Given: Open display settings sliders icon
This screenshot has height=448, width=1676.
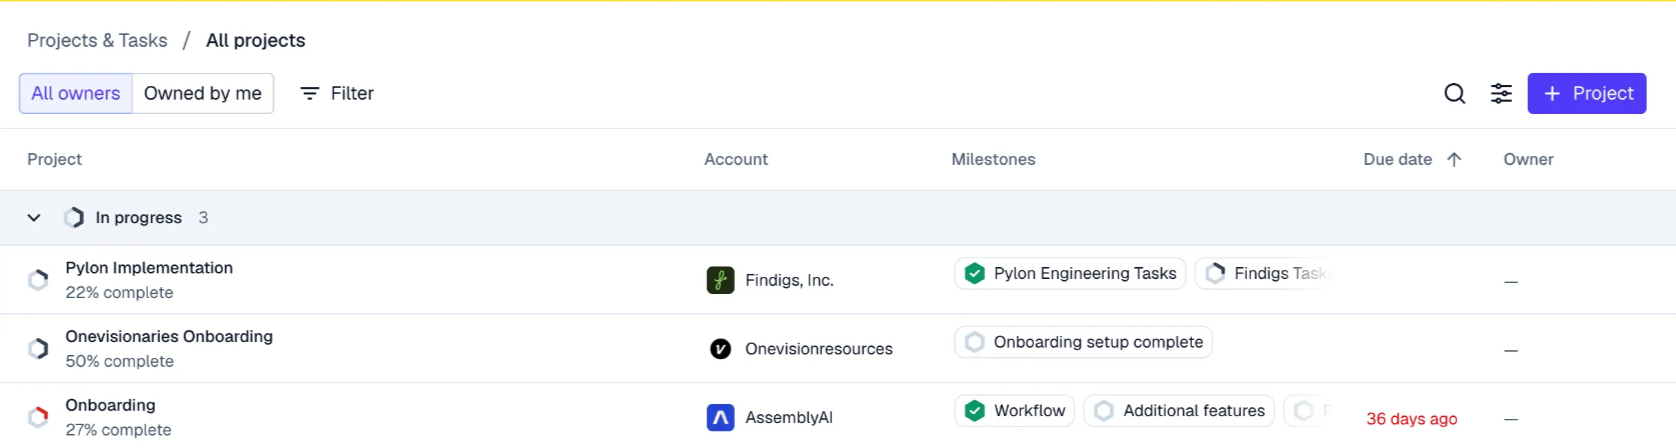Looking at the screenshot, I should tap(1501, 94).
